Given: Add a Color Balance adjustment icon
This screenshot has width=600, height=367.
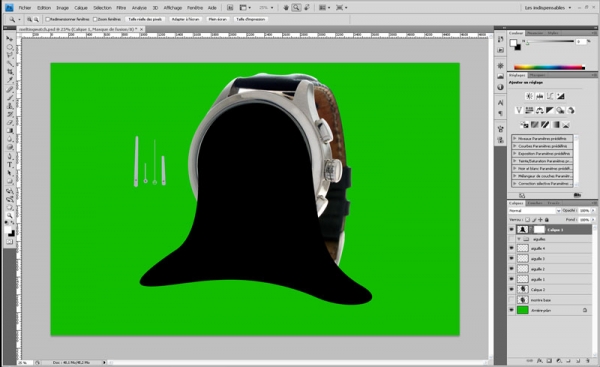Looking at the screenshot, I should [540, 110].
